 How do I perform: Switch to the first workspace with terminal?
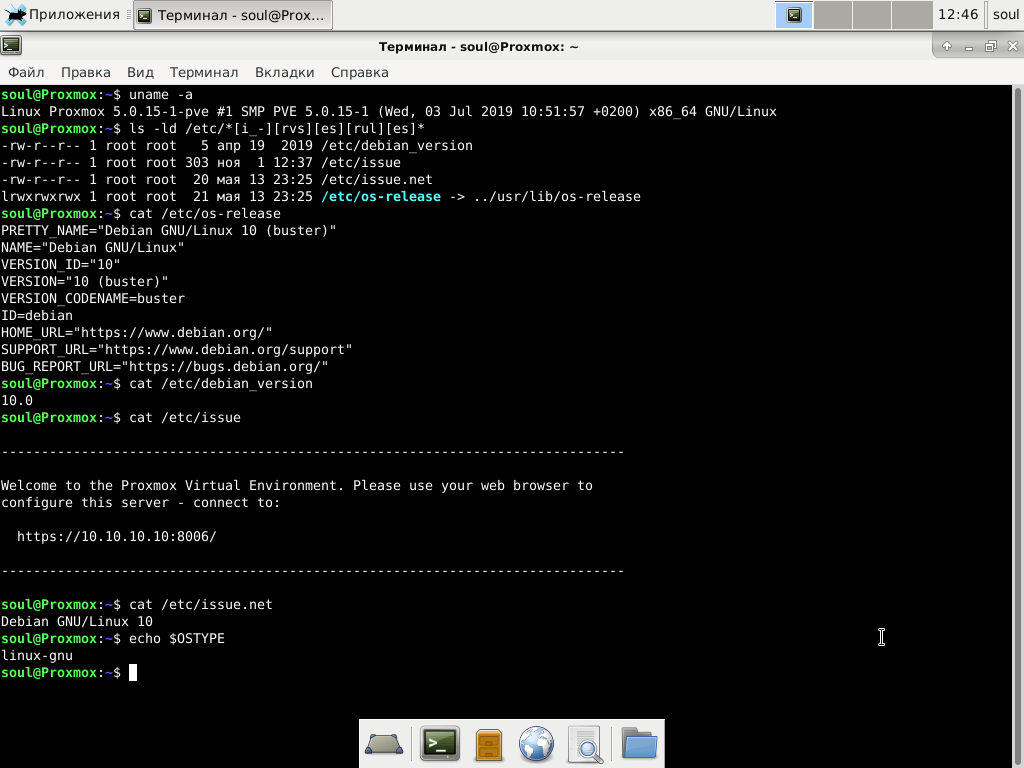click(793, 14)
